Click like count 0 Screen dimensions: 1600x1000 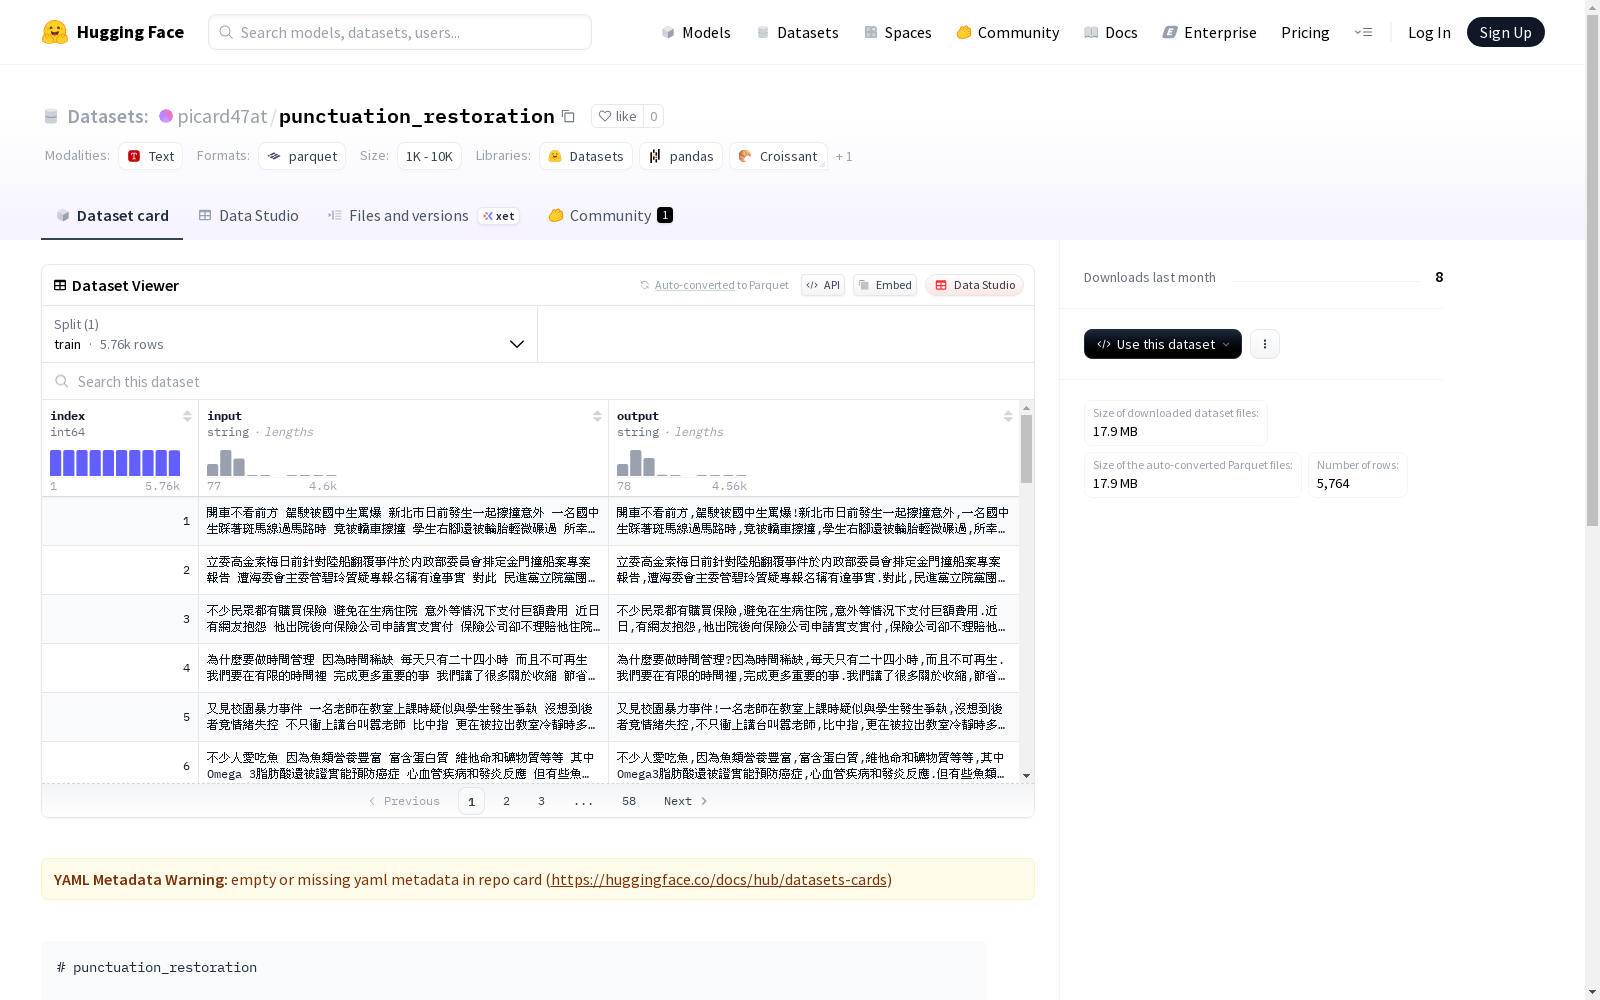coord(654,116)
